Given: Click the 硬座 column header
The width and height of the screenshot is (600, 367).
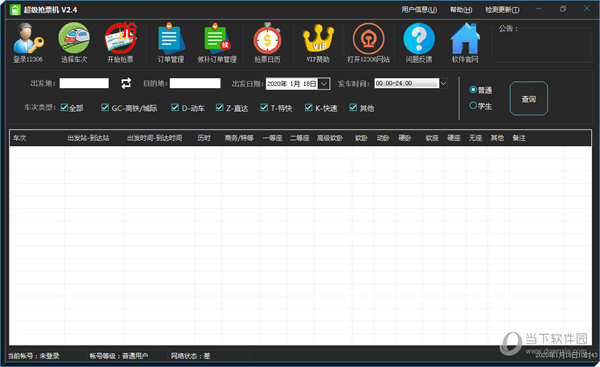Looking at the screenshot, I should (454, 138).
